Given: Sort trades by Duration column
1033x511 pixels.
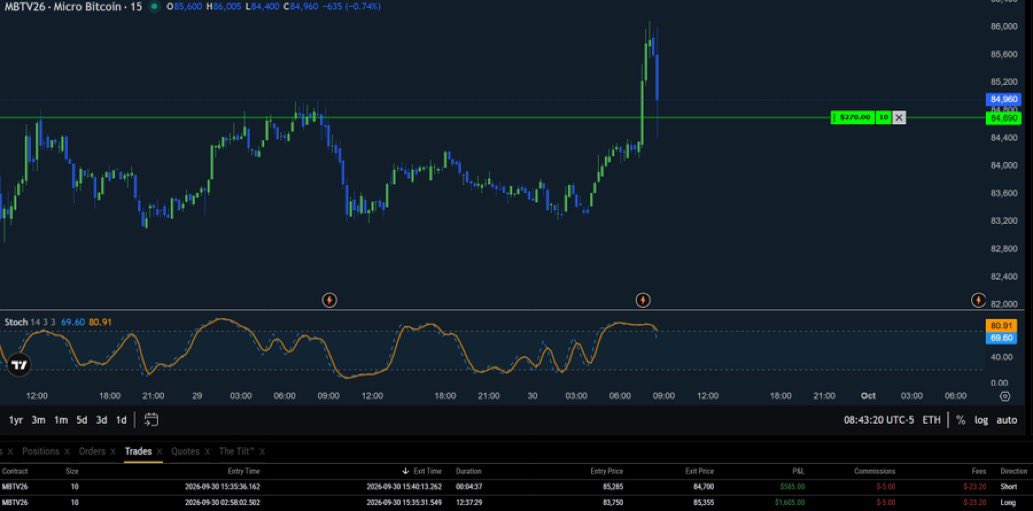Looking at the screenshot, I should coord(468,471).
